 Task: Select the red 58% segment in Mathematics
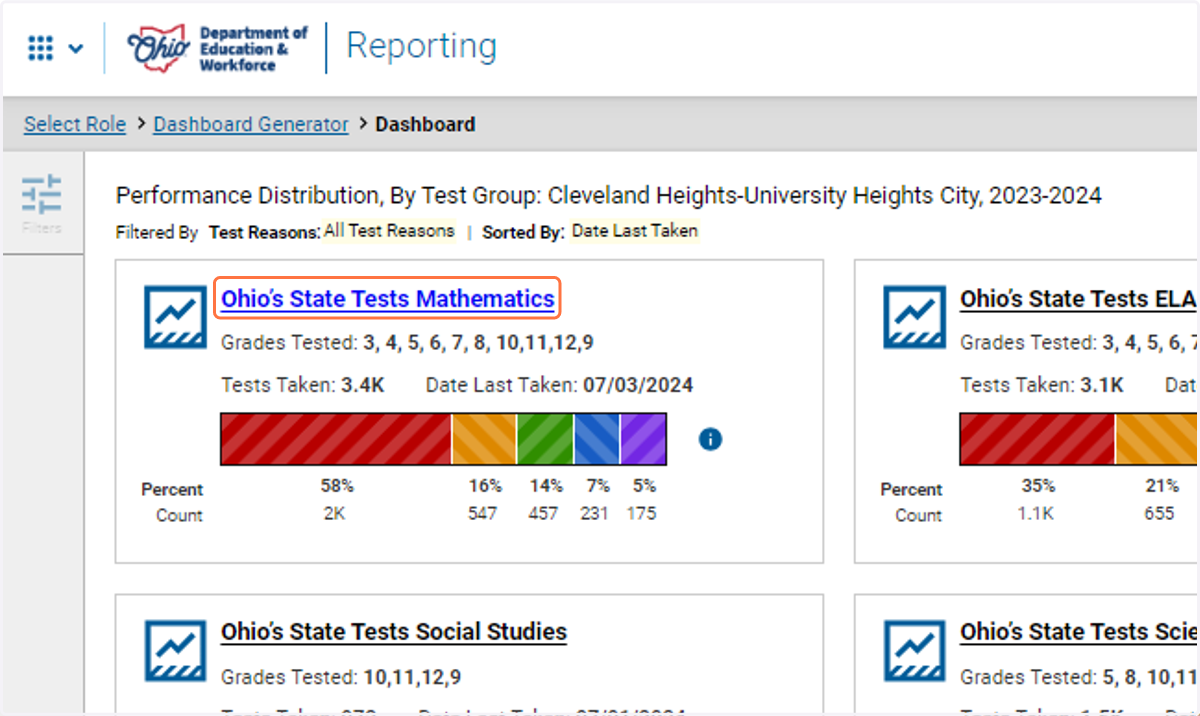pos(336,439)
